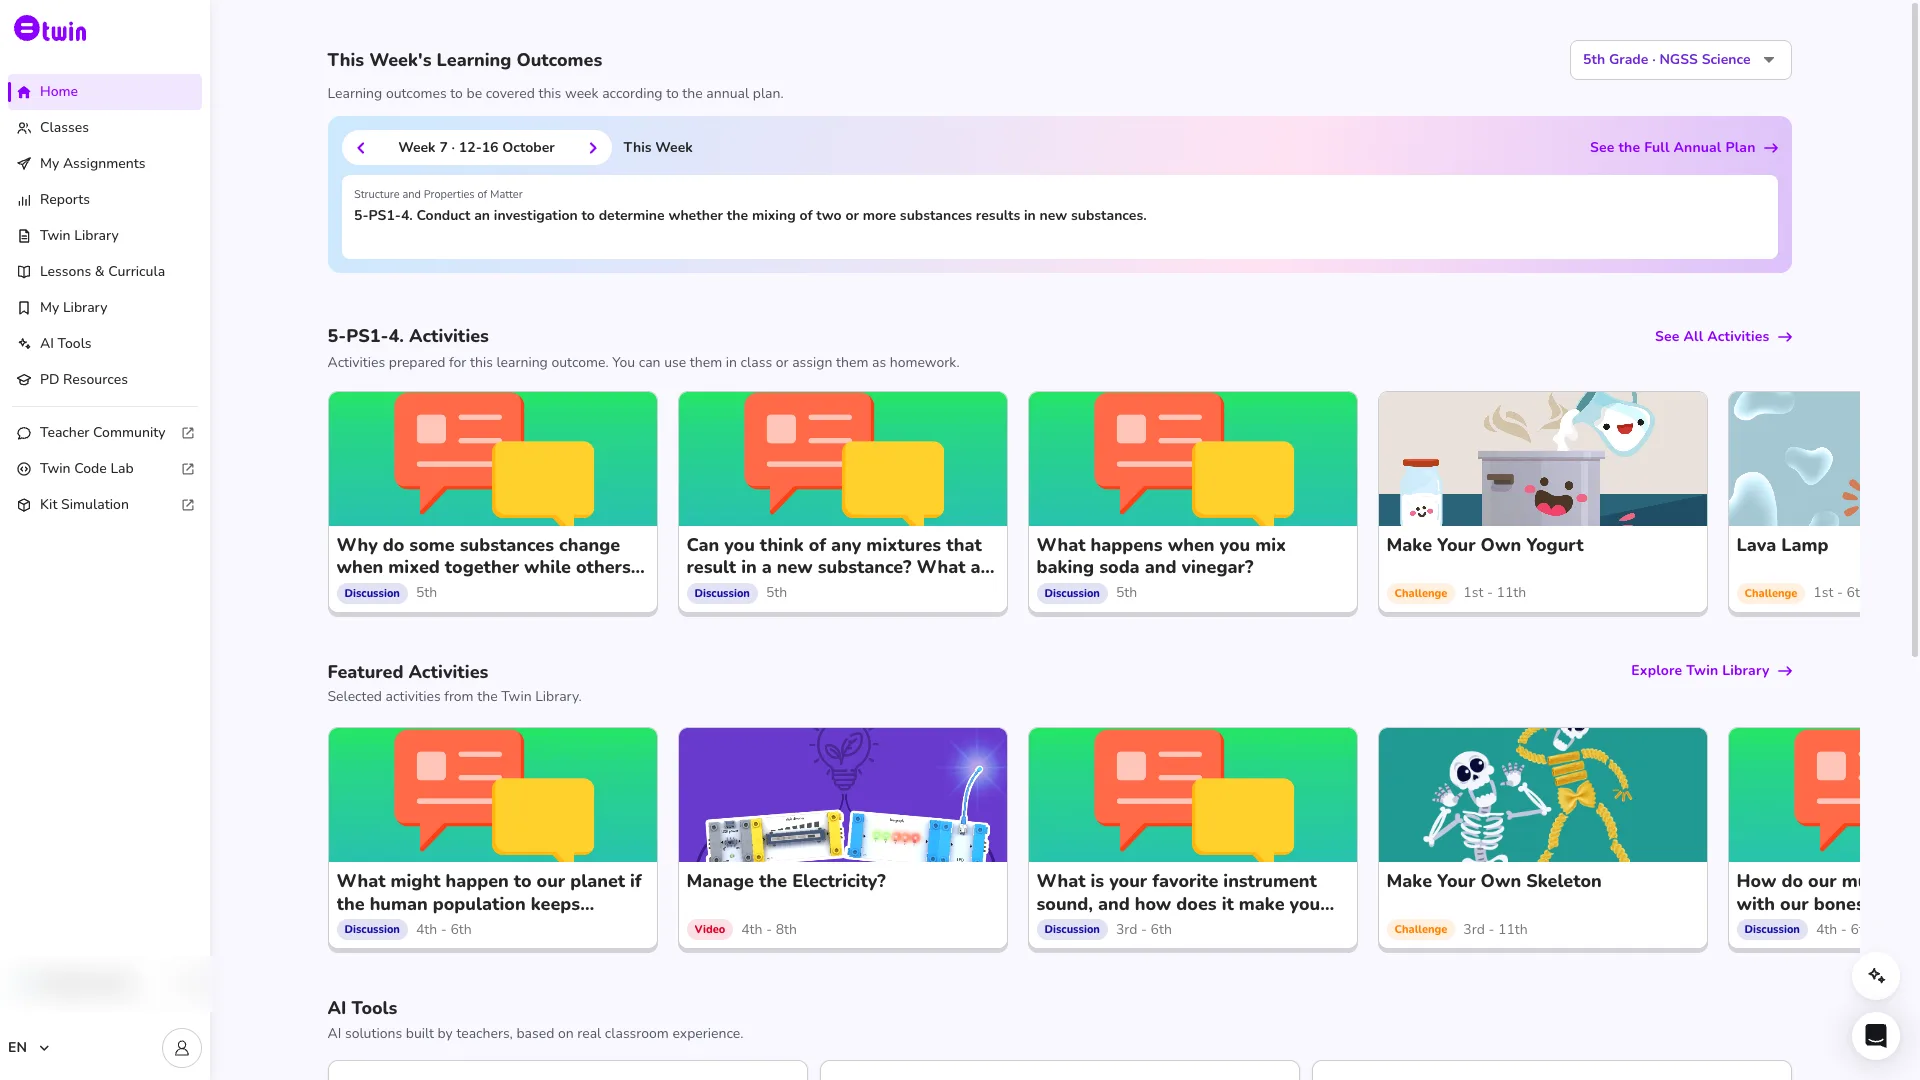Image resolution: width=1920 pixels, height=1080 pixels.
Task: Open Reports in the sidebar
Action: pos(105,200)
